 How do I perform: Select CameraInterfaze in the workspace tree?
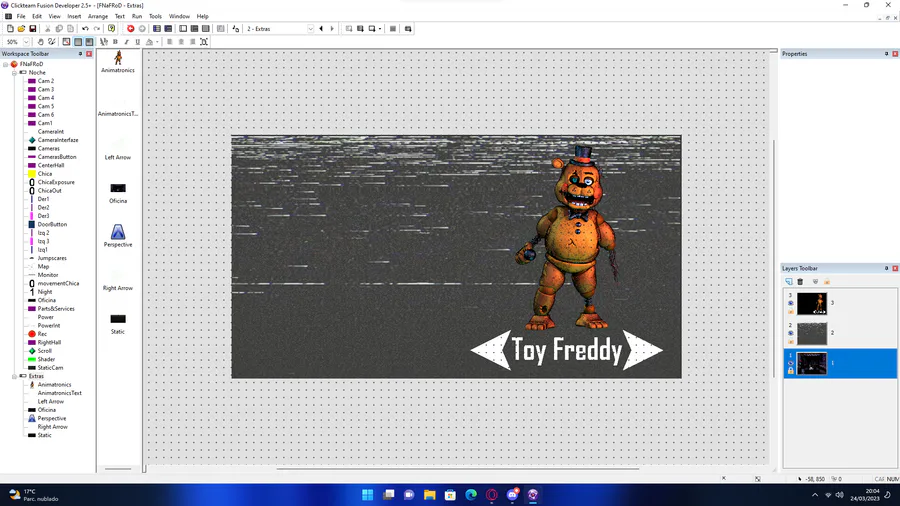[58, 140]
